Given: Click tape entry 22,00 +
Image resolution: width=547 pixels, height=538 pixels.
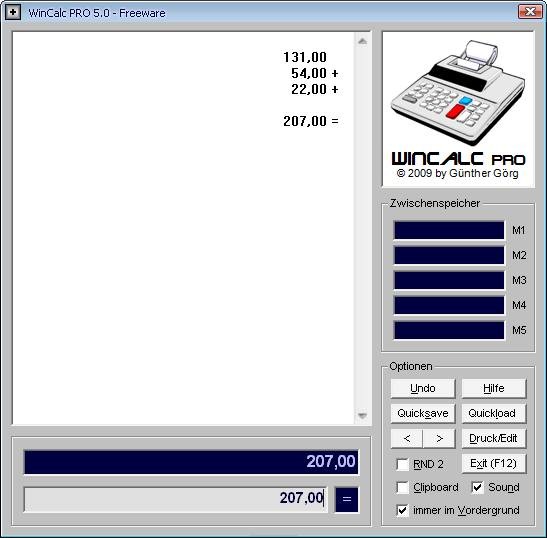Looking at the screenshot, I should click(315, 89).
